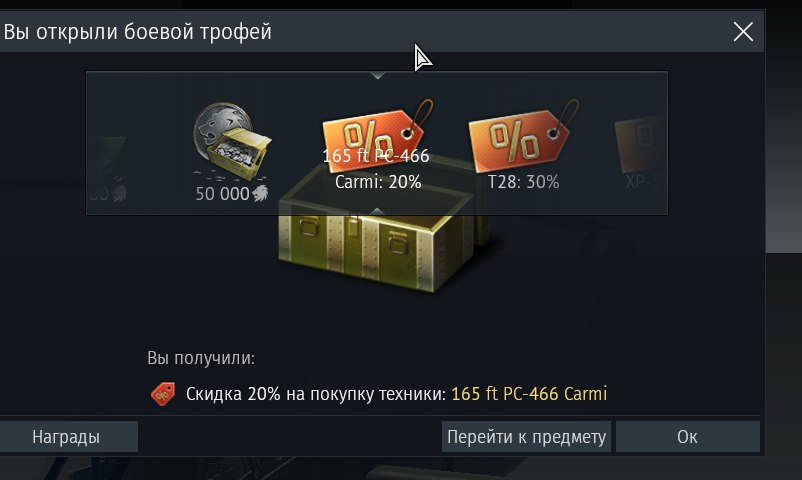Click the top roulette selection arrow marker
802x480 pixels.
pos(377,75)
